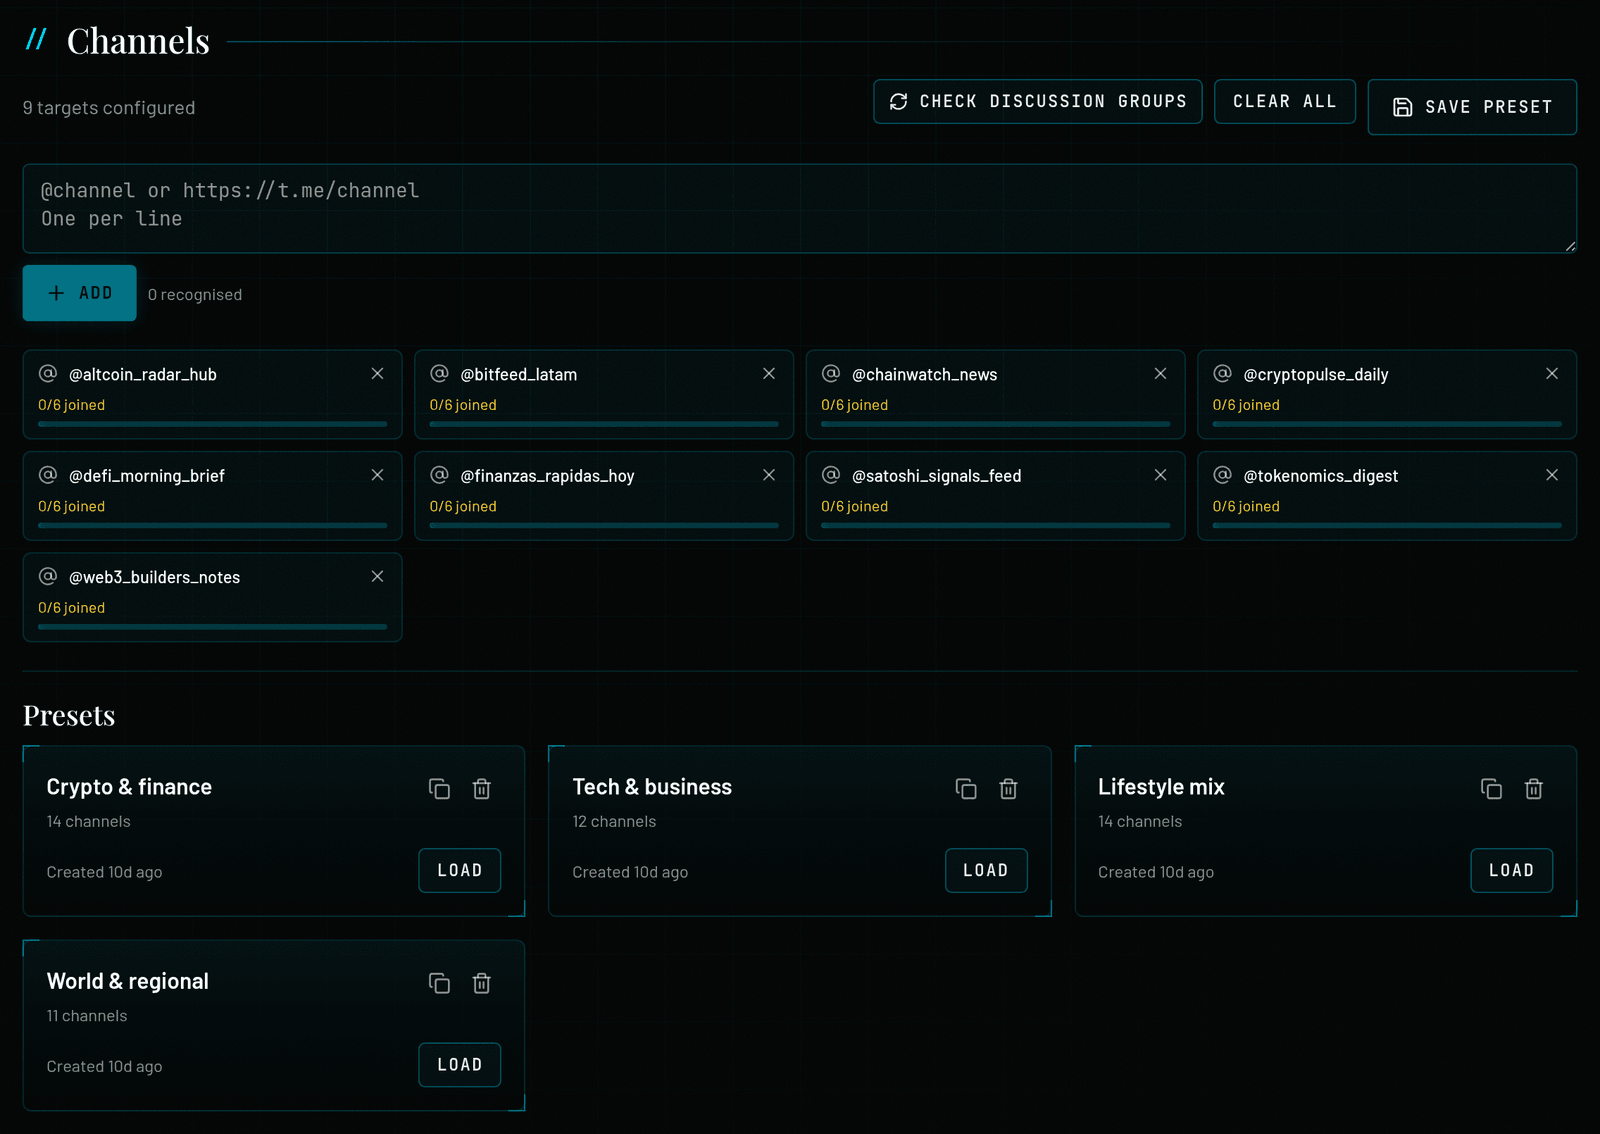Delete the Crypto & finance preset
This screenshot has width=1600, height=1134.
(x=482, y=789)
